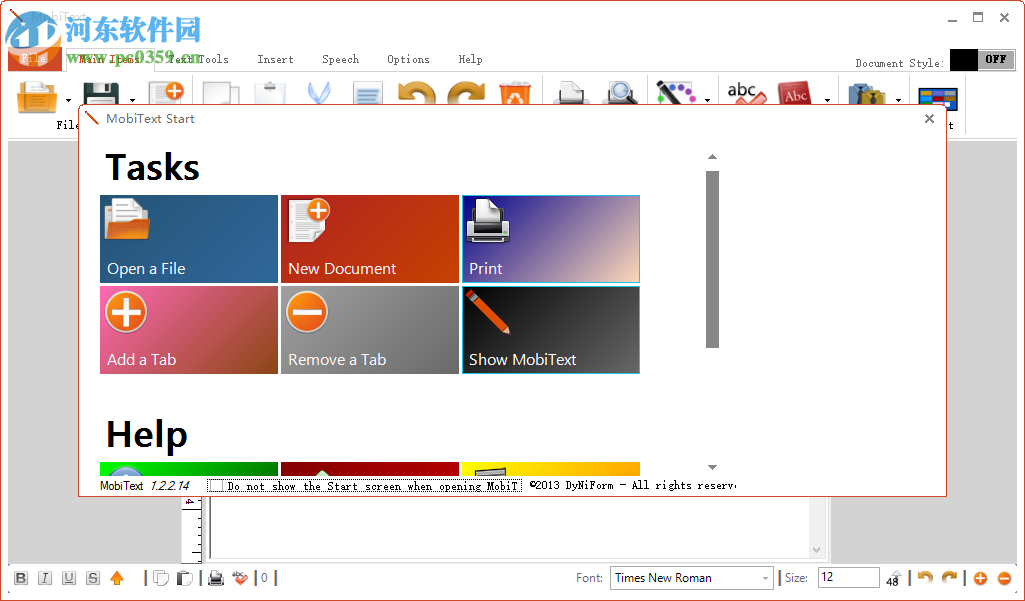Image resolution: width=1025 pixels, height=601 pixels.
Task: Click the magnifier Print Preview icon
Action: click(621, 93)
